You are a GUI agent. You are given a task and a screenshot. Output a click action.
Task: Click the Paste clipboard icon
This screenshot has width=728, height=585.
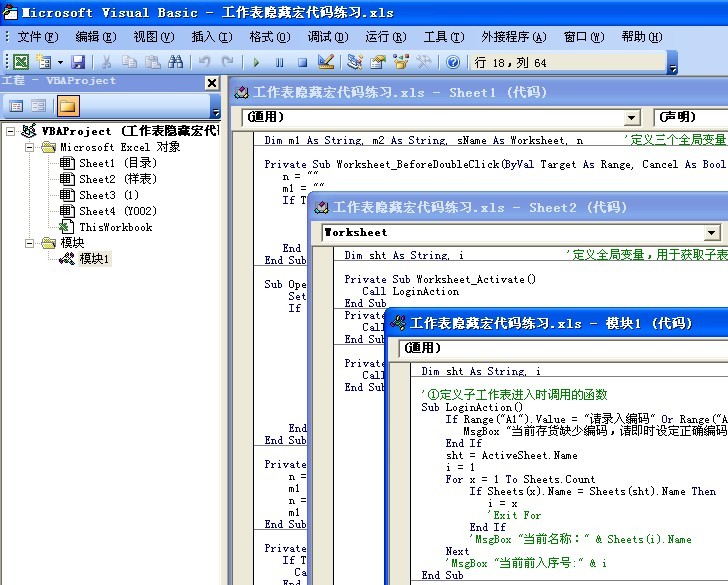coord(153,62)
